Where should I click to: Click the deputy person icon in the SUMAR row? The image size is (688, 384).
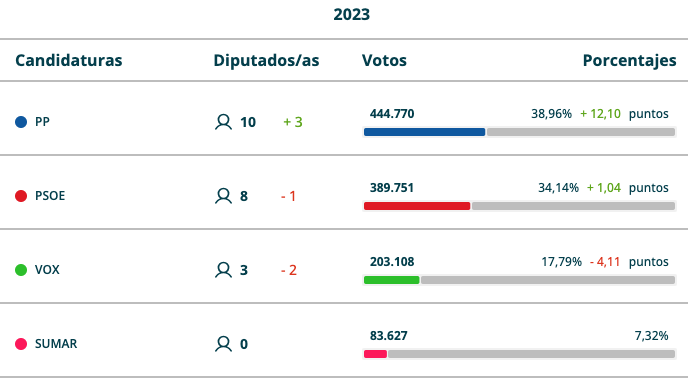223,344
